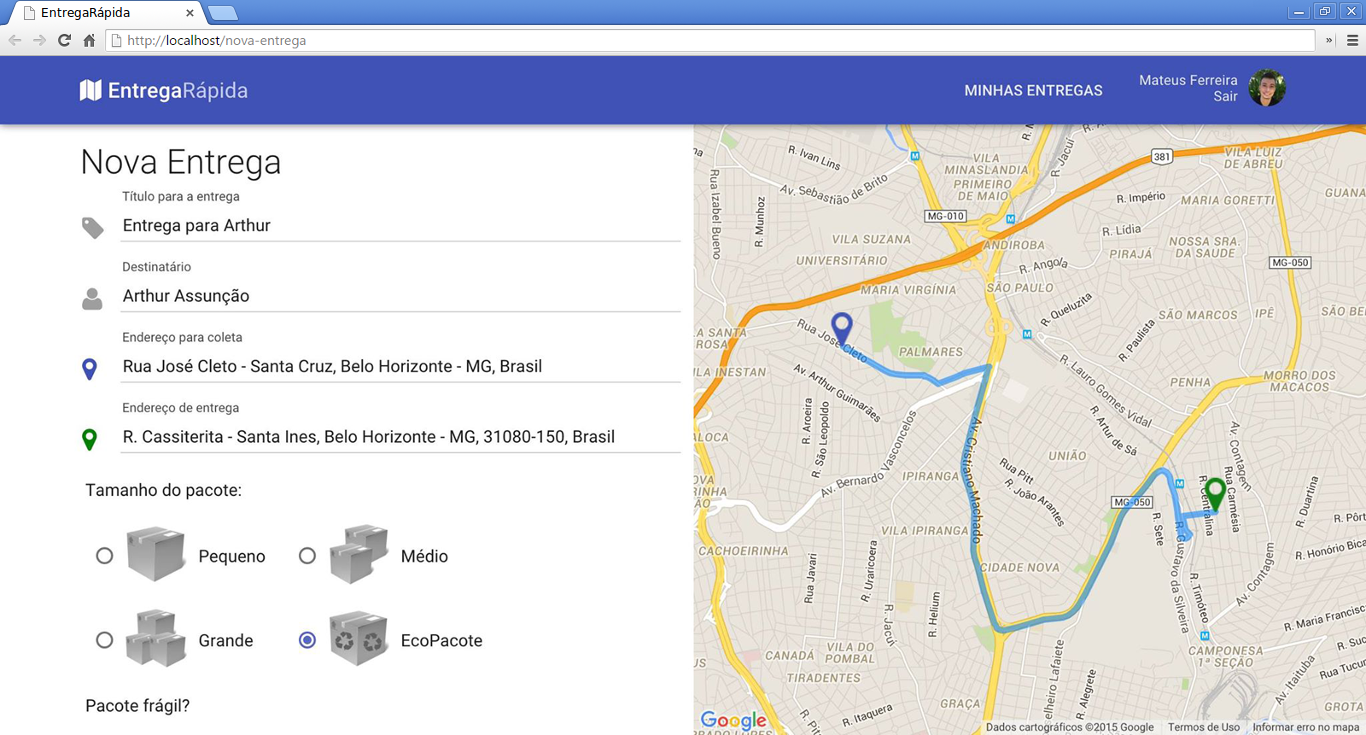This screenshot has height=735, width=1366.
Task: Click the person icon beside Destinatário
Action: [92, 298]
